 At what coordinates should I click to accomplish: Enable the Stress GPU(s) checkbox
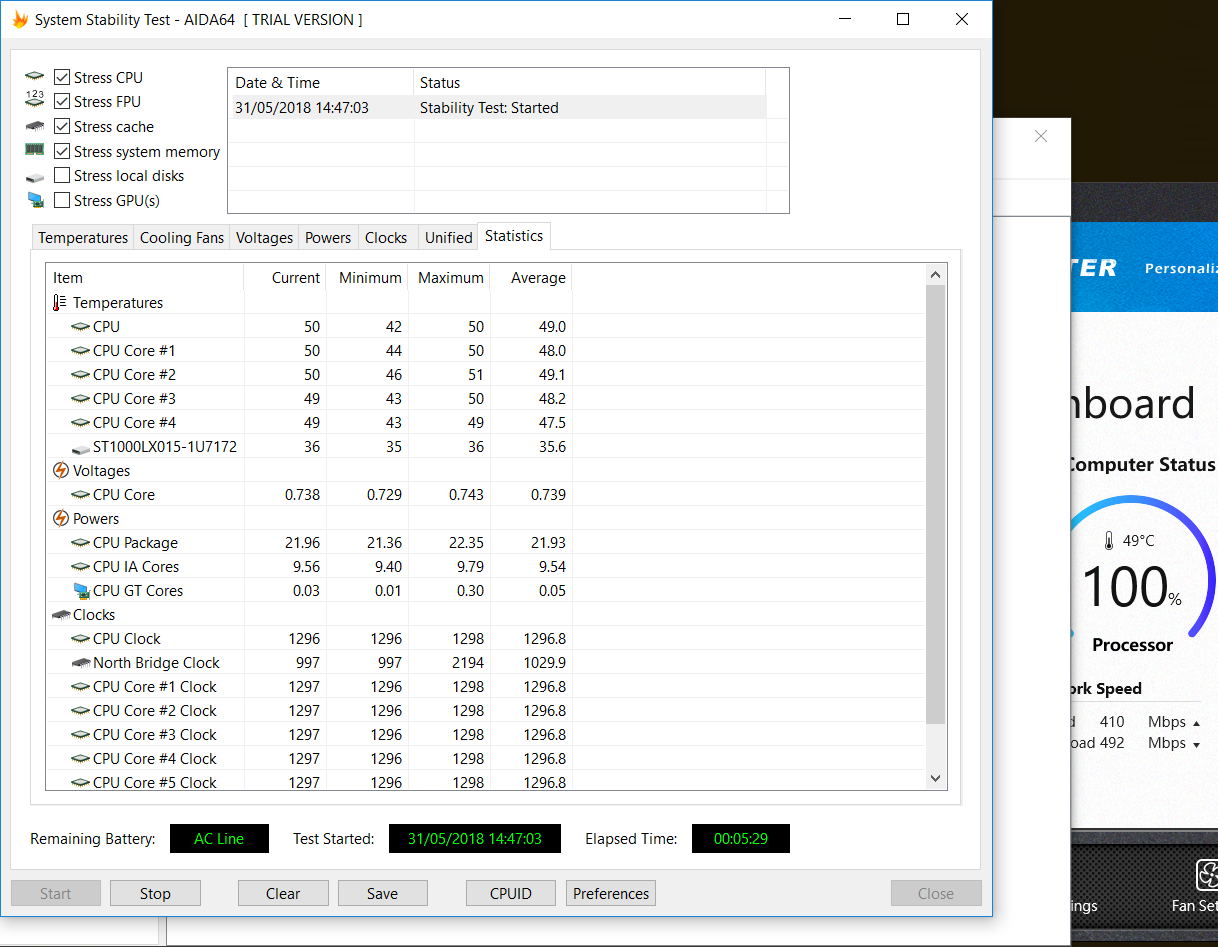pos(62,200)
